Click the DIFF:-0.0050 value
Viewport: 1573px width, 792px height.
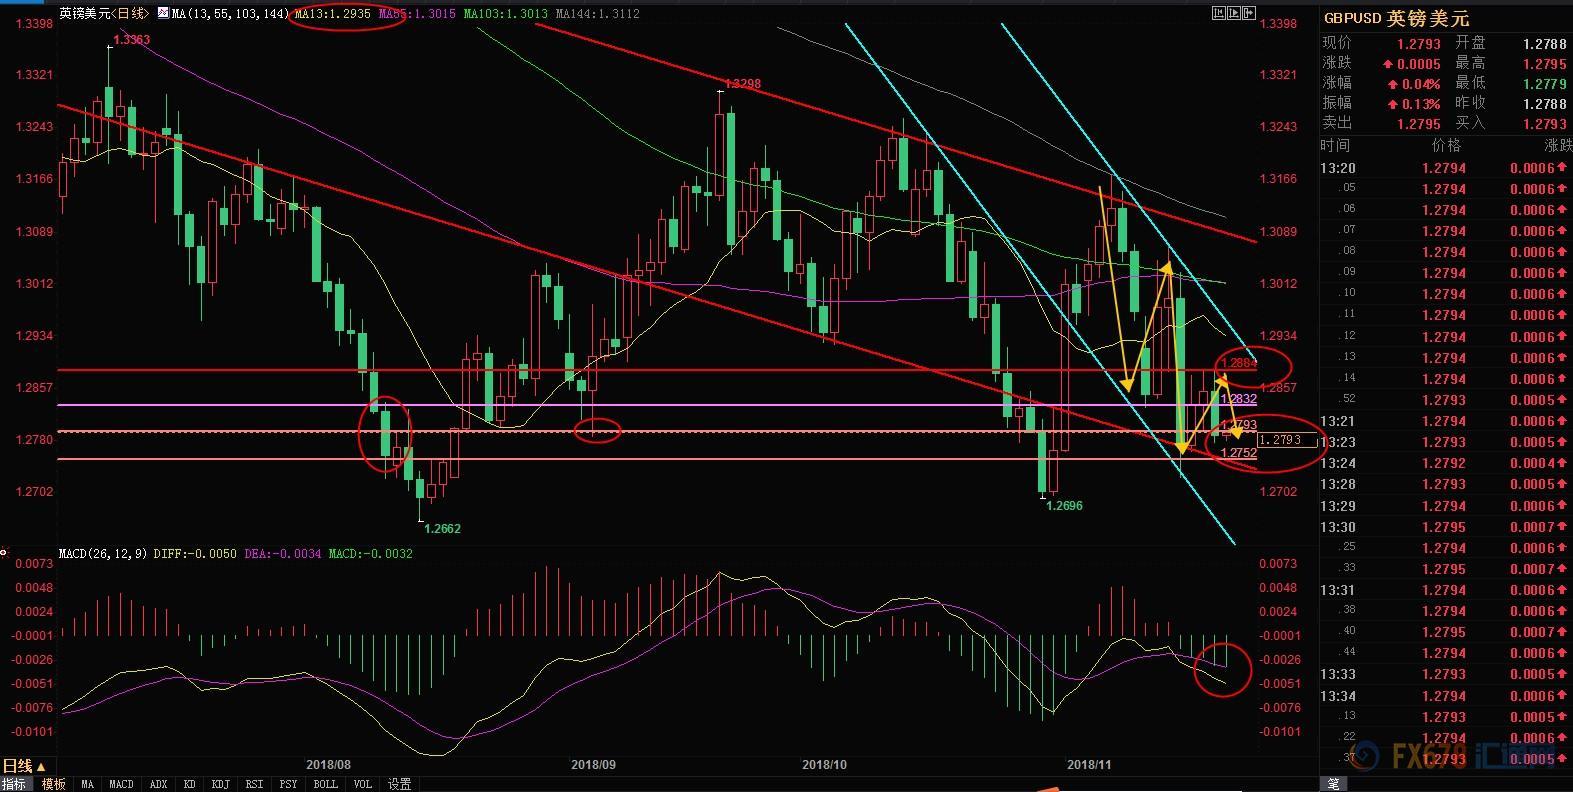tap(195, 553)
